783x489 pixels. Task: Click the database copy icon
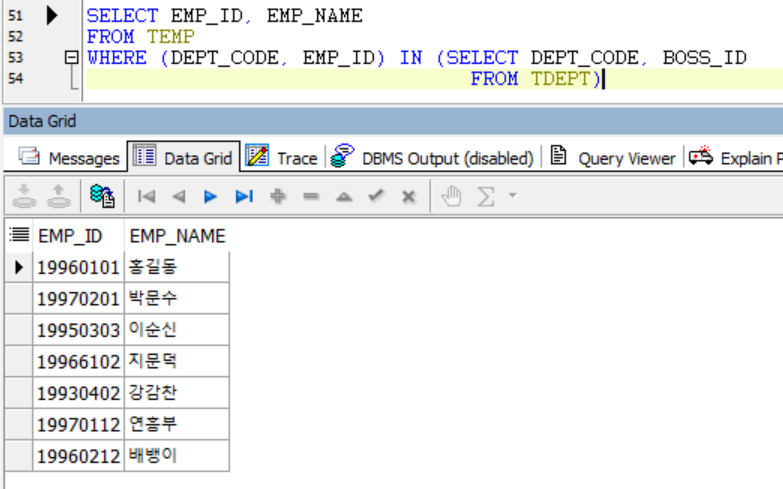tap(102, 196)
